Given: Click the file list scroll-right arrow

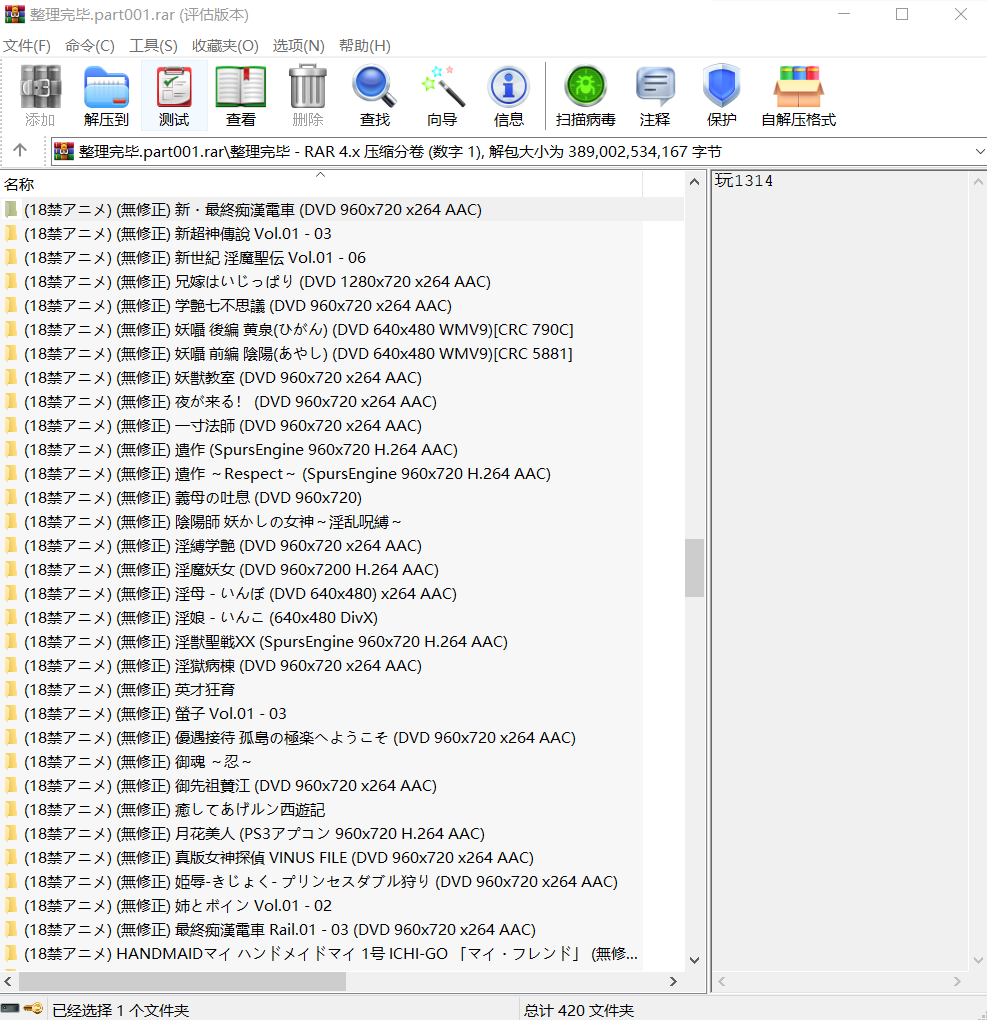Looking at the screenshot, I should click(x=673, y=981).
